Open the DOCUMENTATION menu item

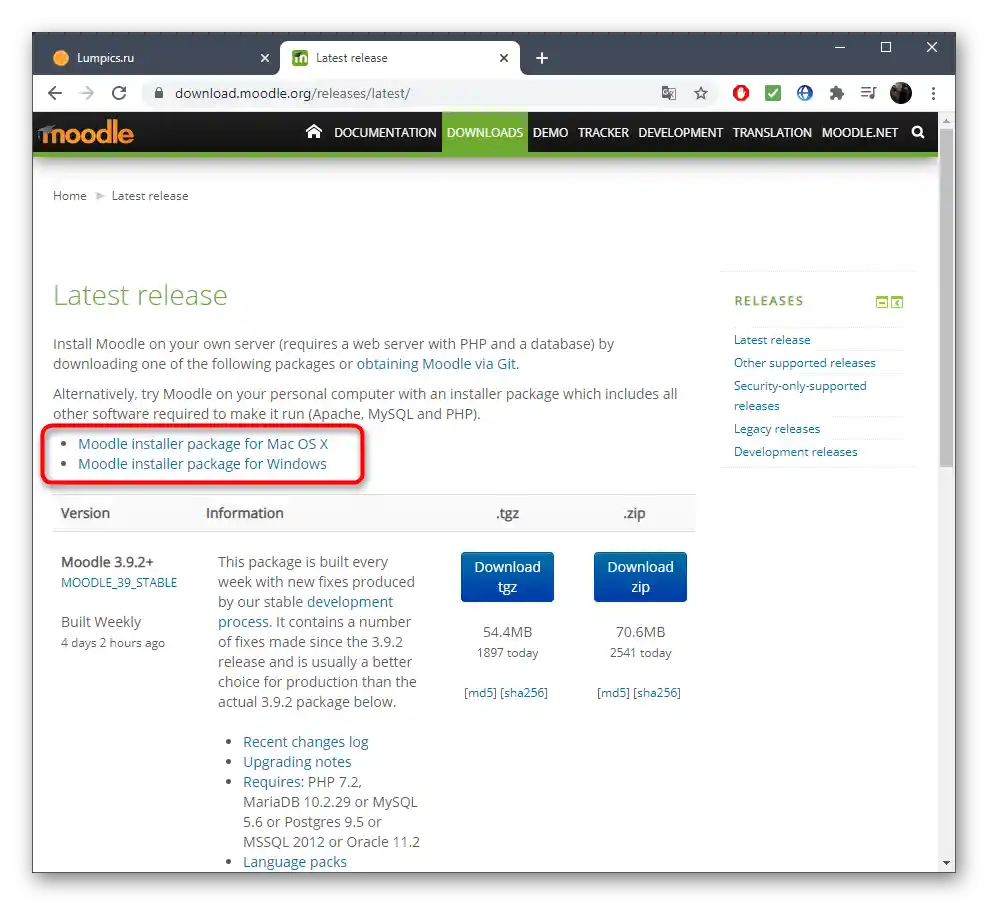[385, 132]
